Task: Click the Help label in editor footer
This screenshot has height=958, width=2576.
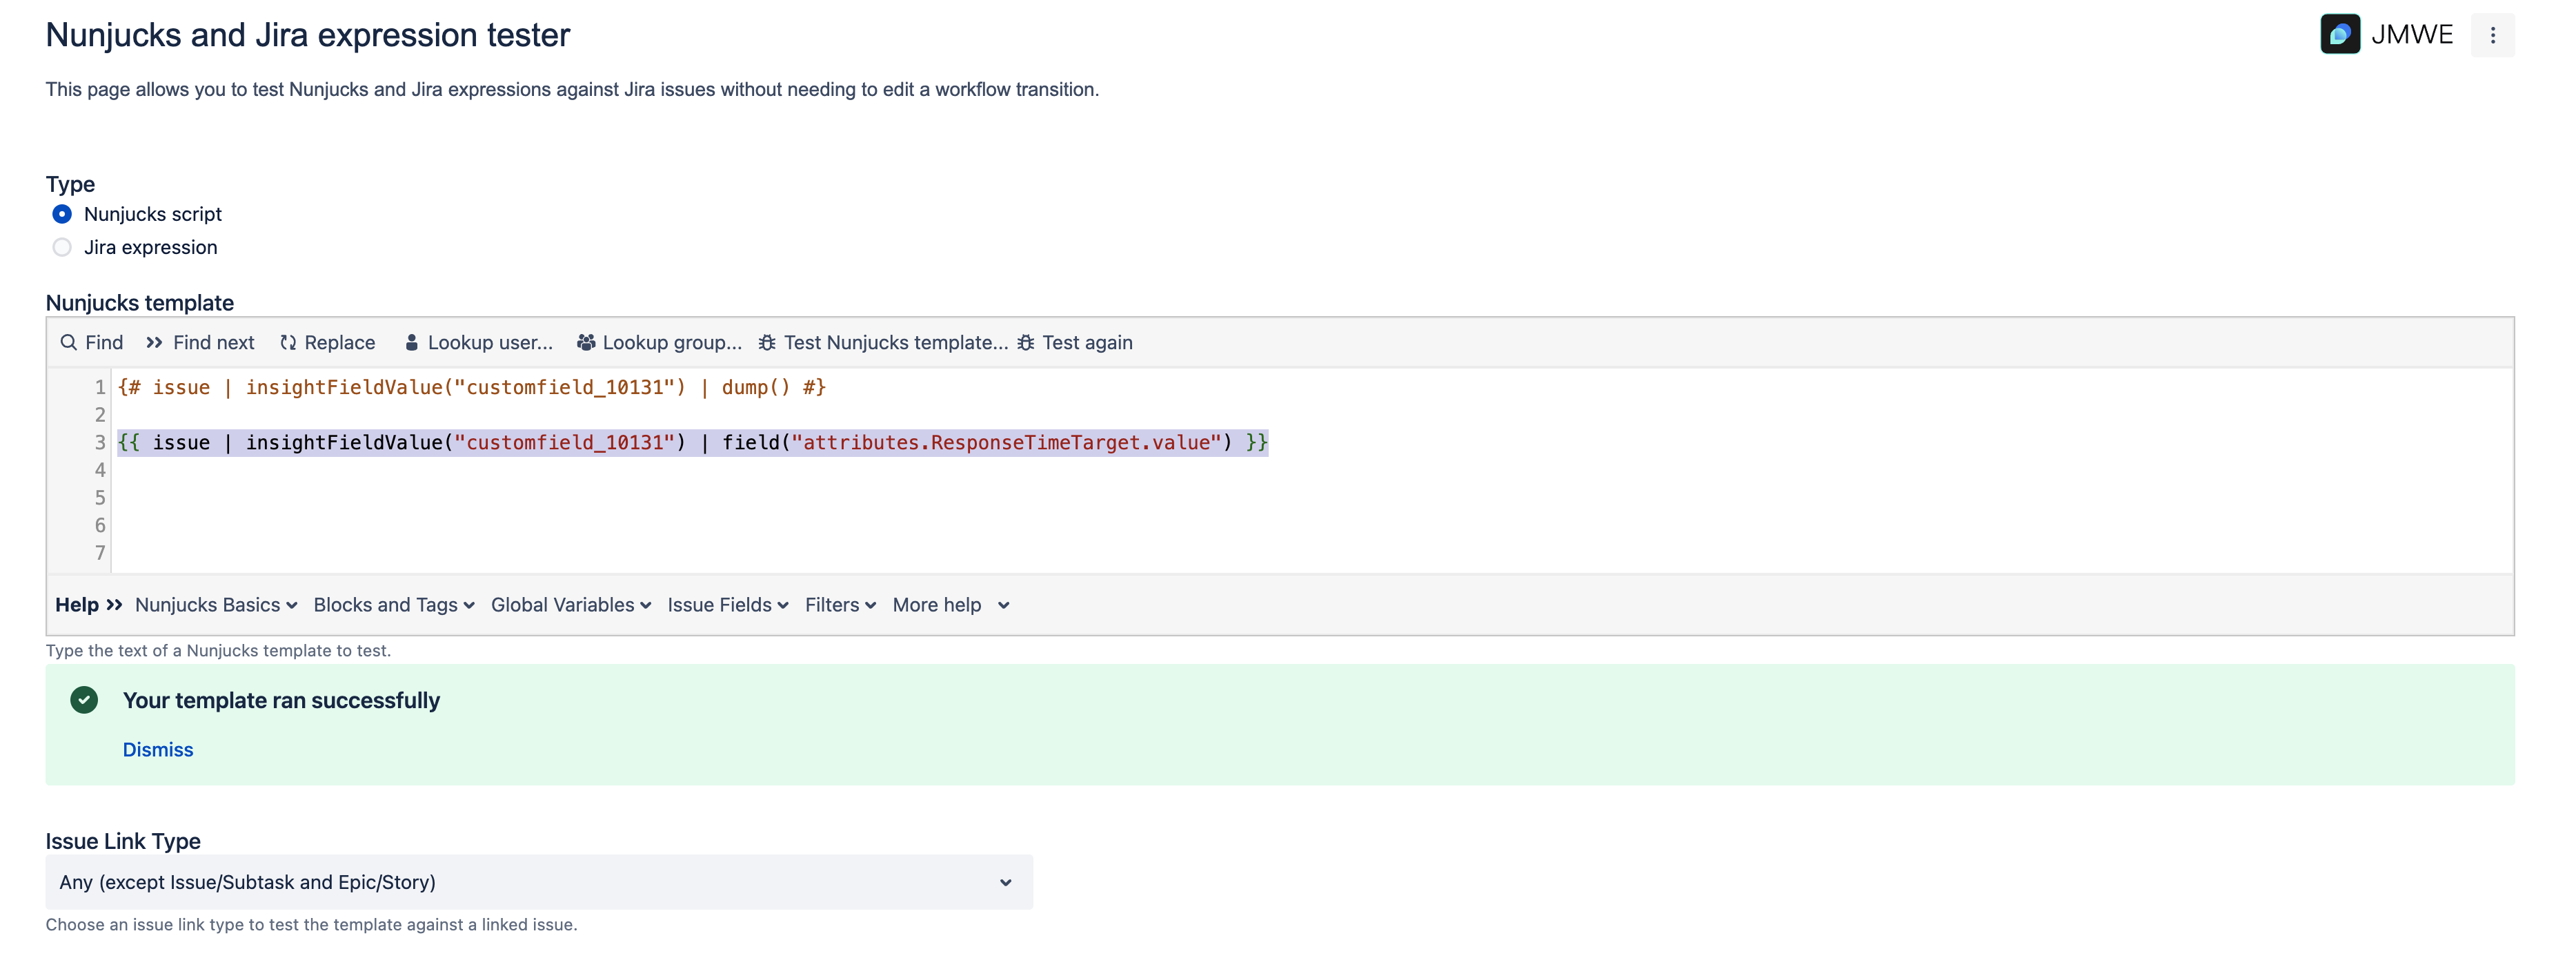Action: click(77, 605)
